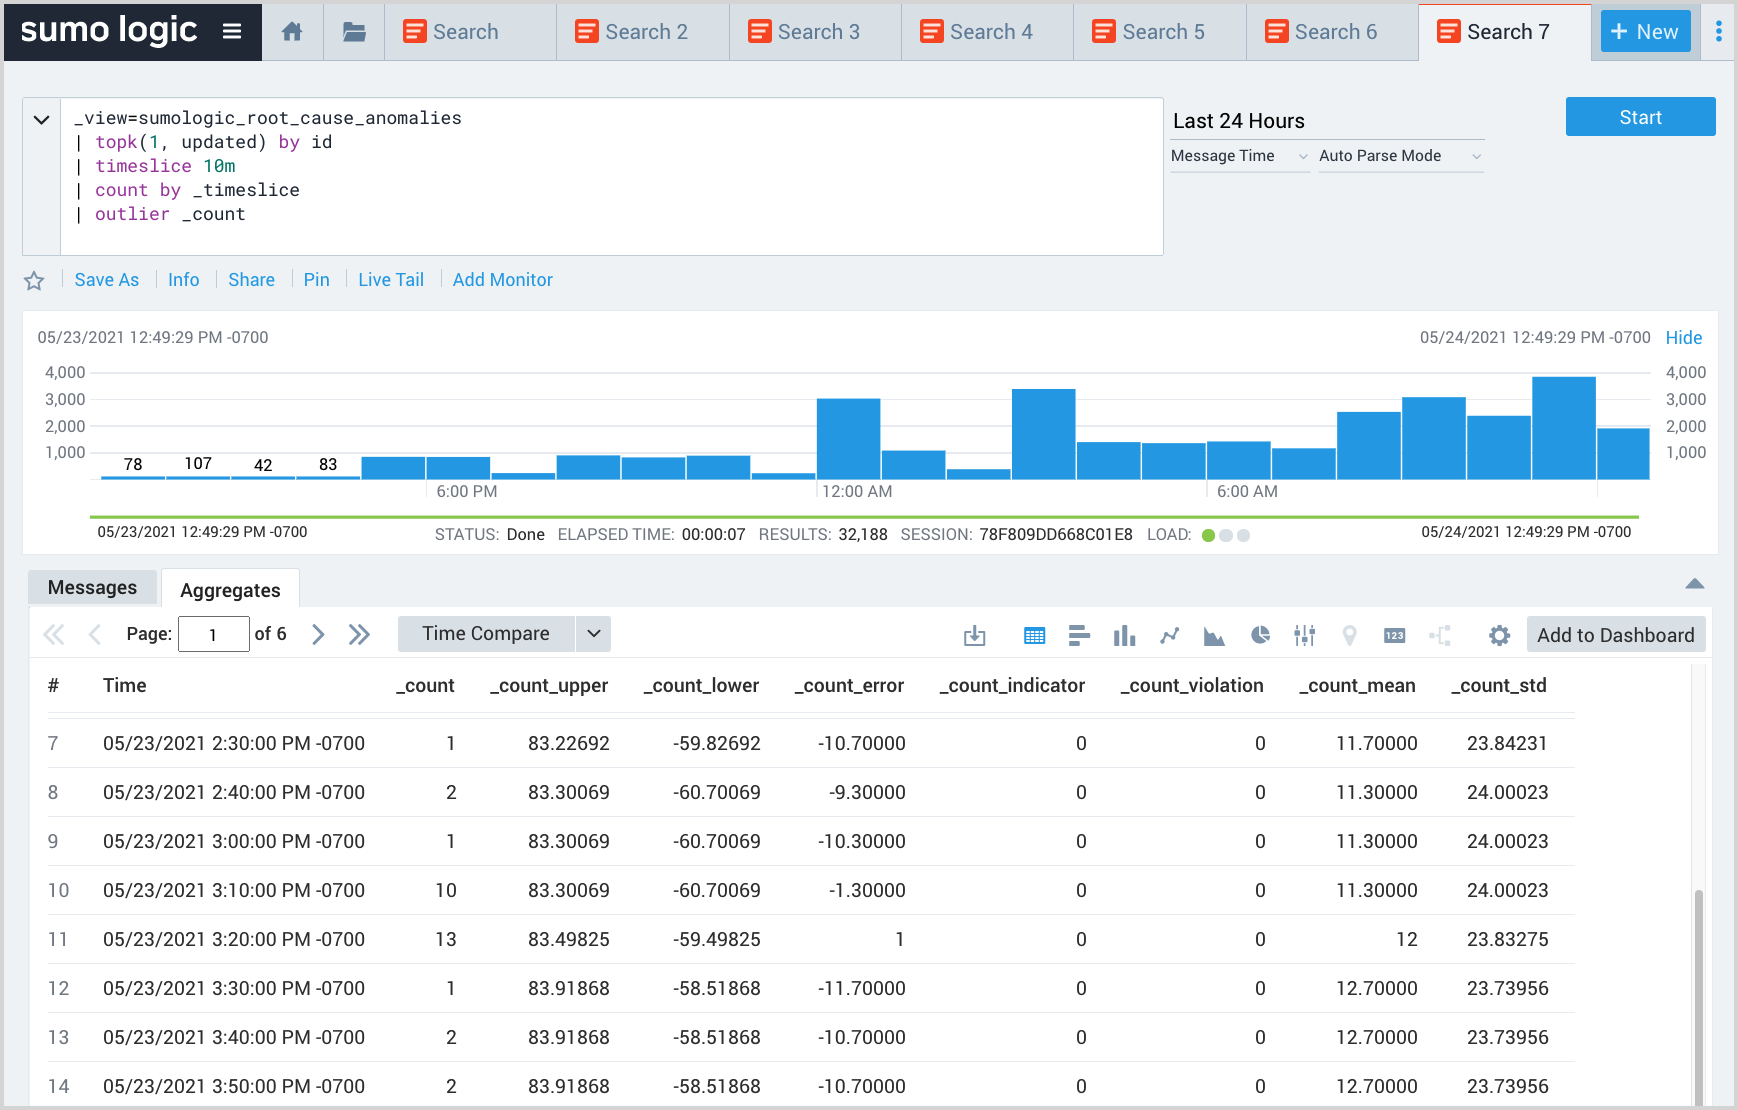Click the Add Monitor link
This screenshot has width=1738, height=1110.
[502, 280]
